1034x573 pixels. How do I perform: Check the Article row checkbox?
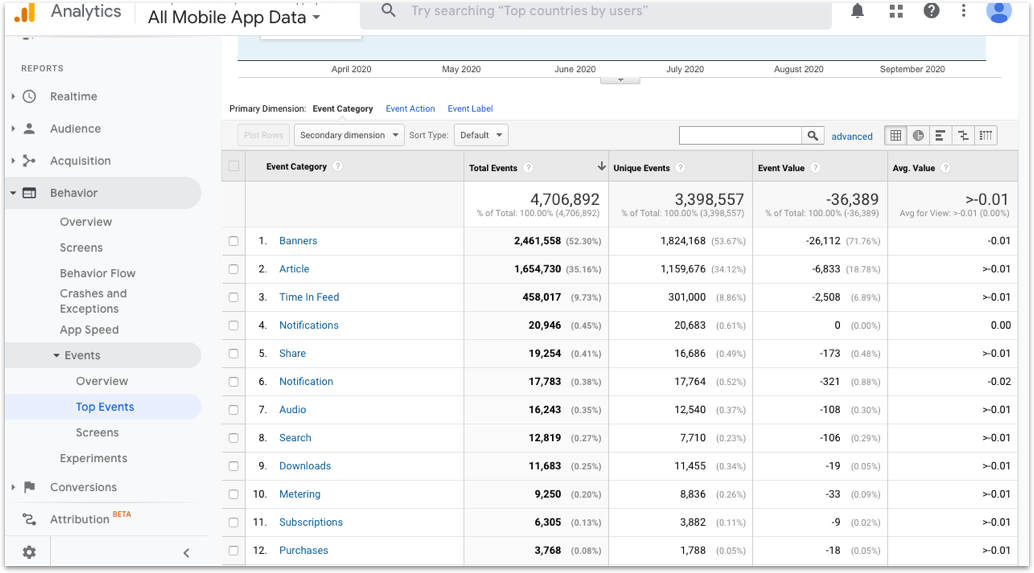tap(233, 269)
